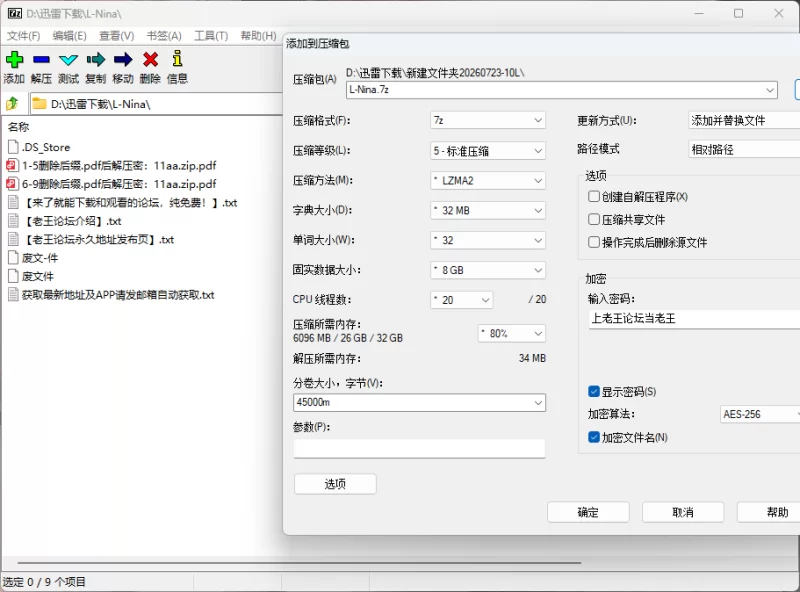This screenshot has height=592, width=800.
Task: Select the 1-5 pdf file icon
Action: coord(11,165)
